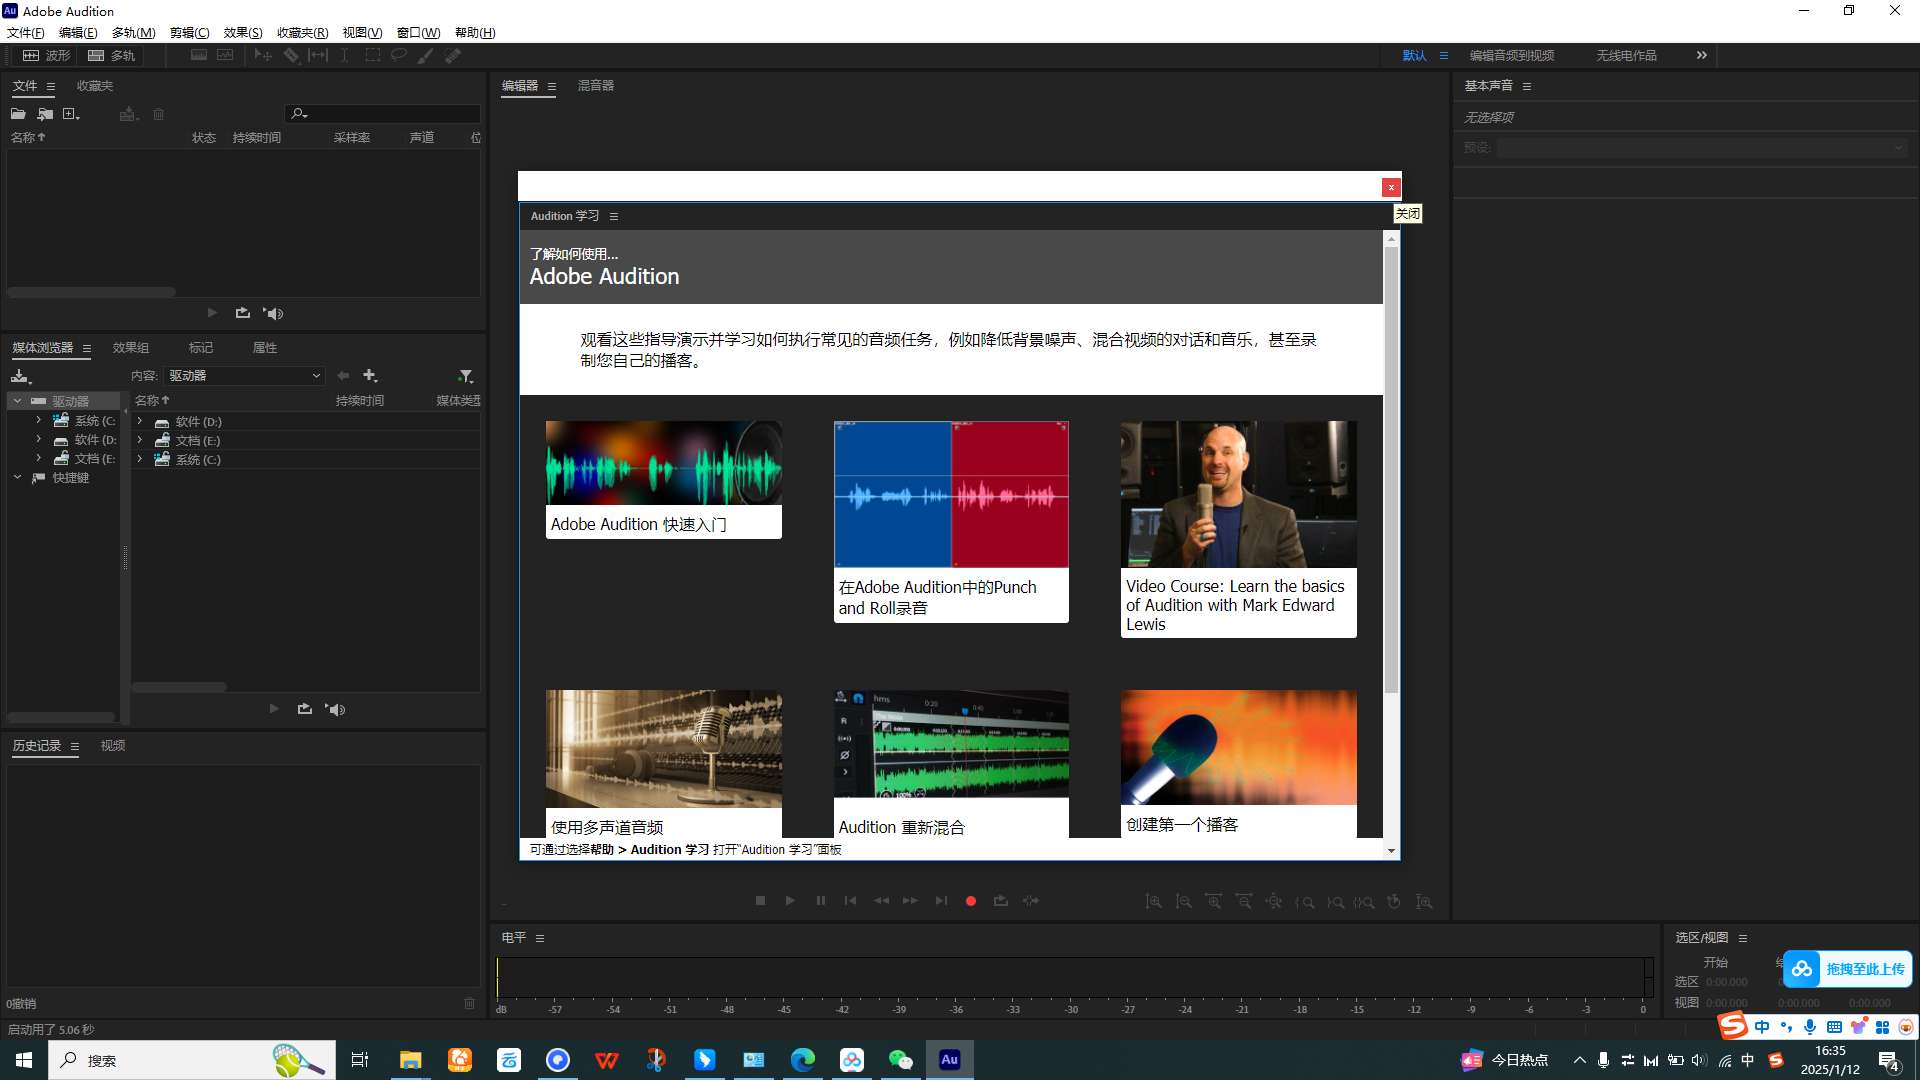This screenshot has height=1080, width=1920.
Task: Open the Properties (属性) tab
Action: [265, 348]
